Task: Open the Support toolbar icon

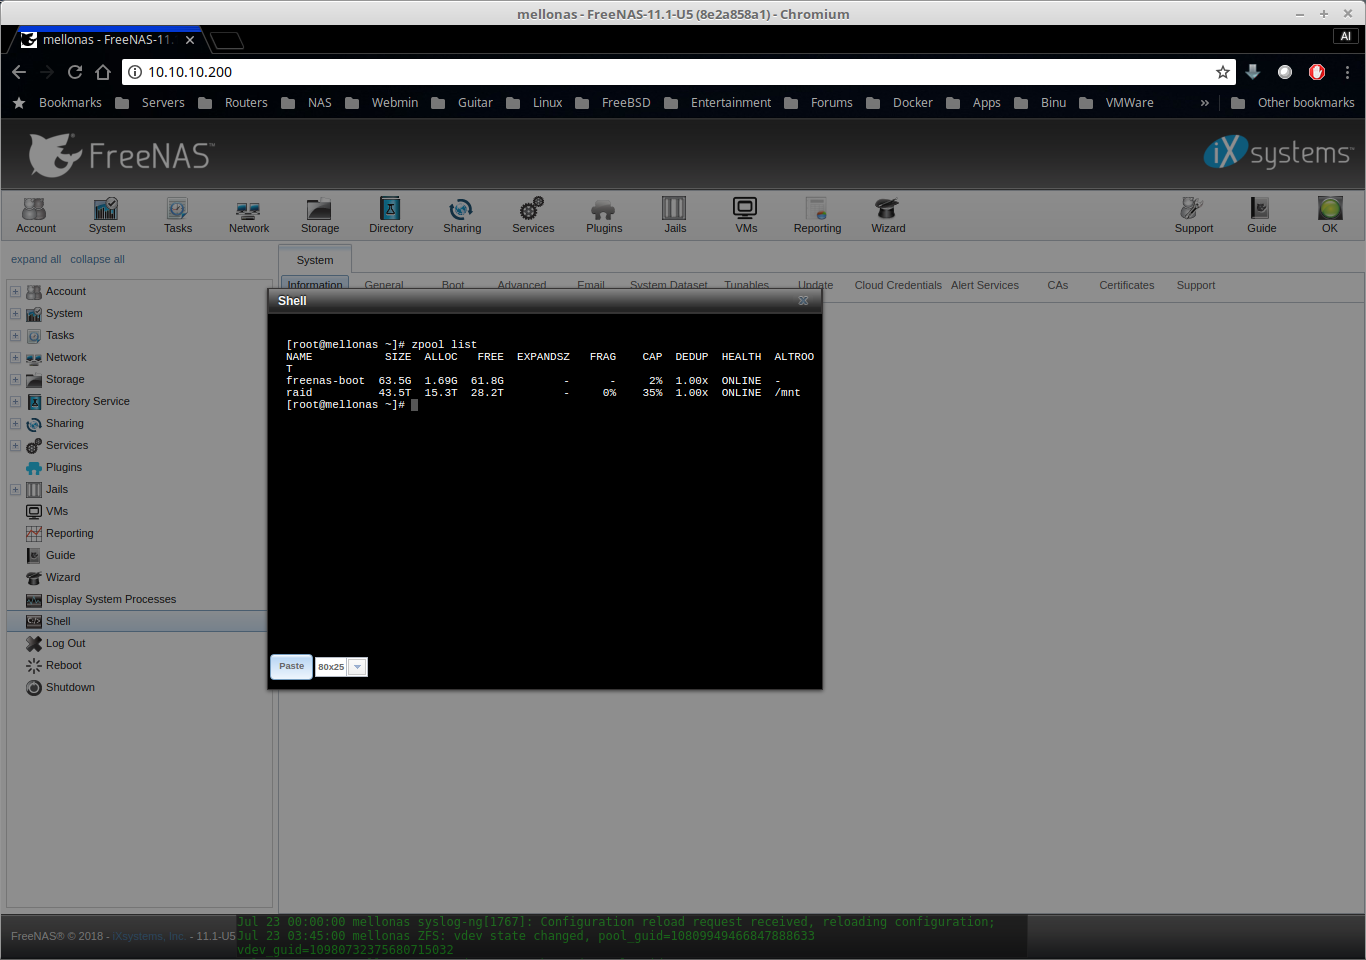Action: tap(1193, 215)
